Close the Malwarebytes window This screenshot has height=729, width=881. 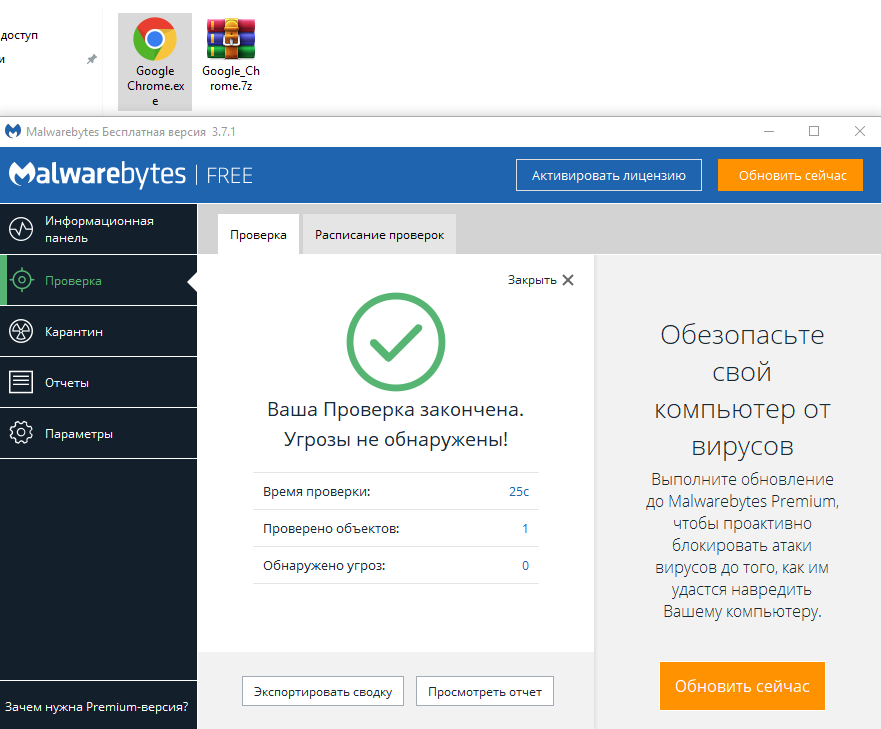[860, 132]
